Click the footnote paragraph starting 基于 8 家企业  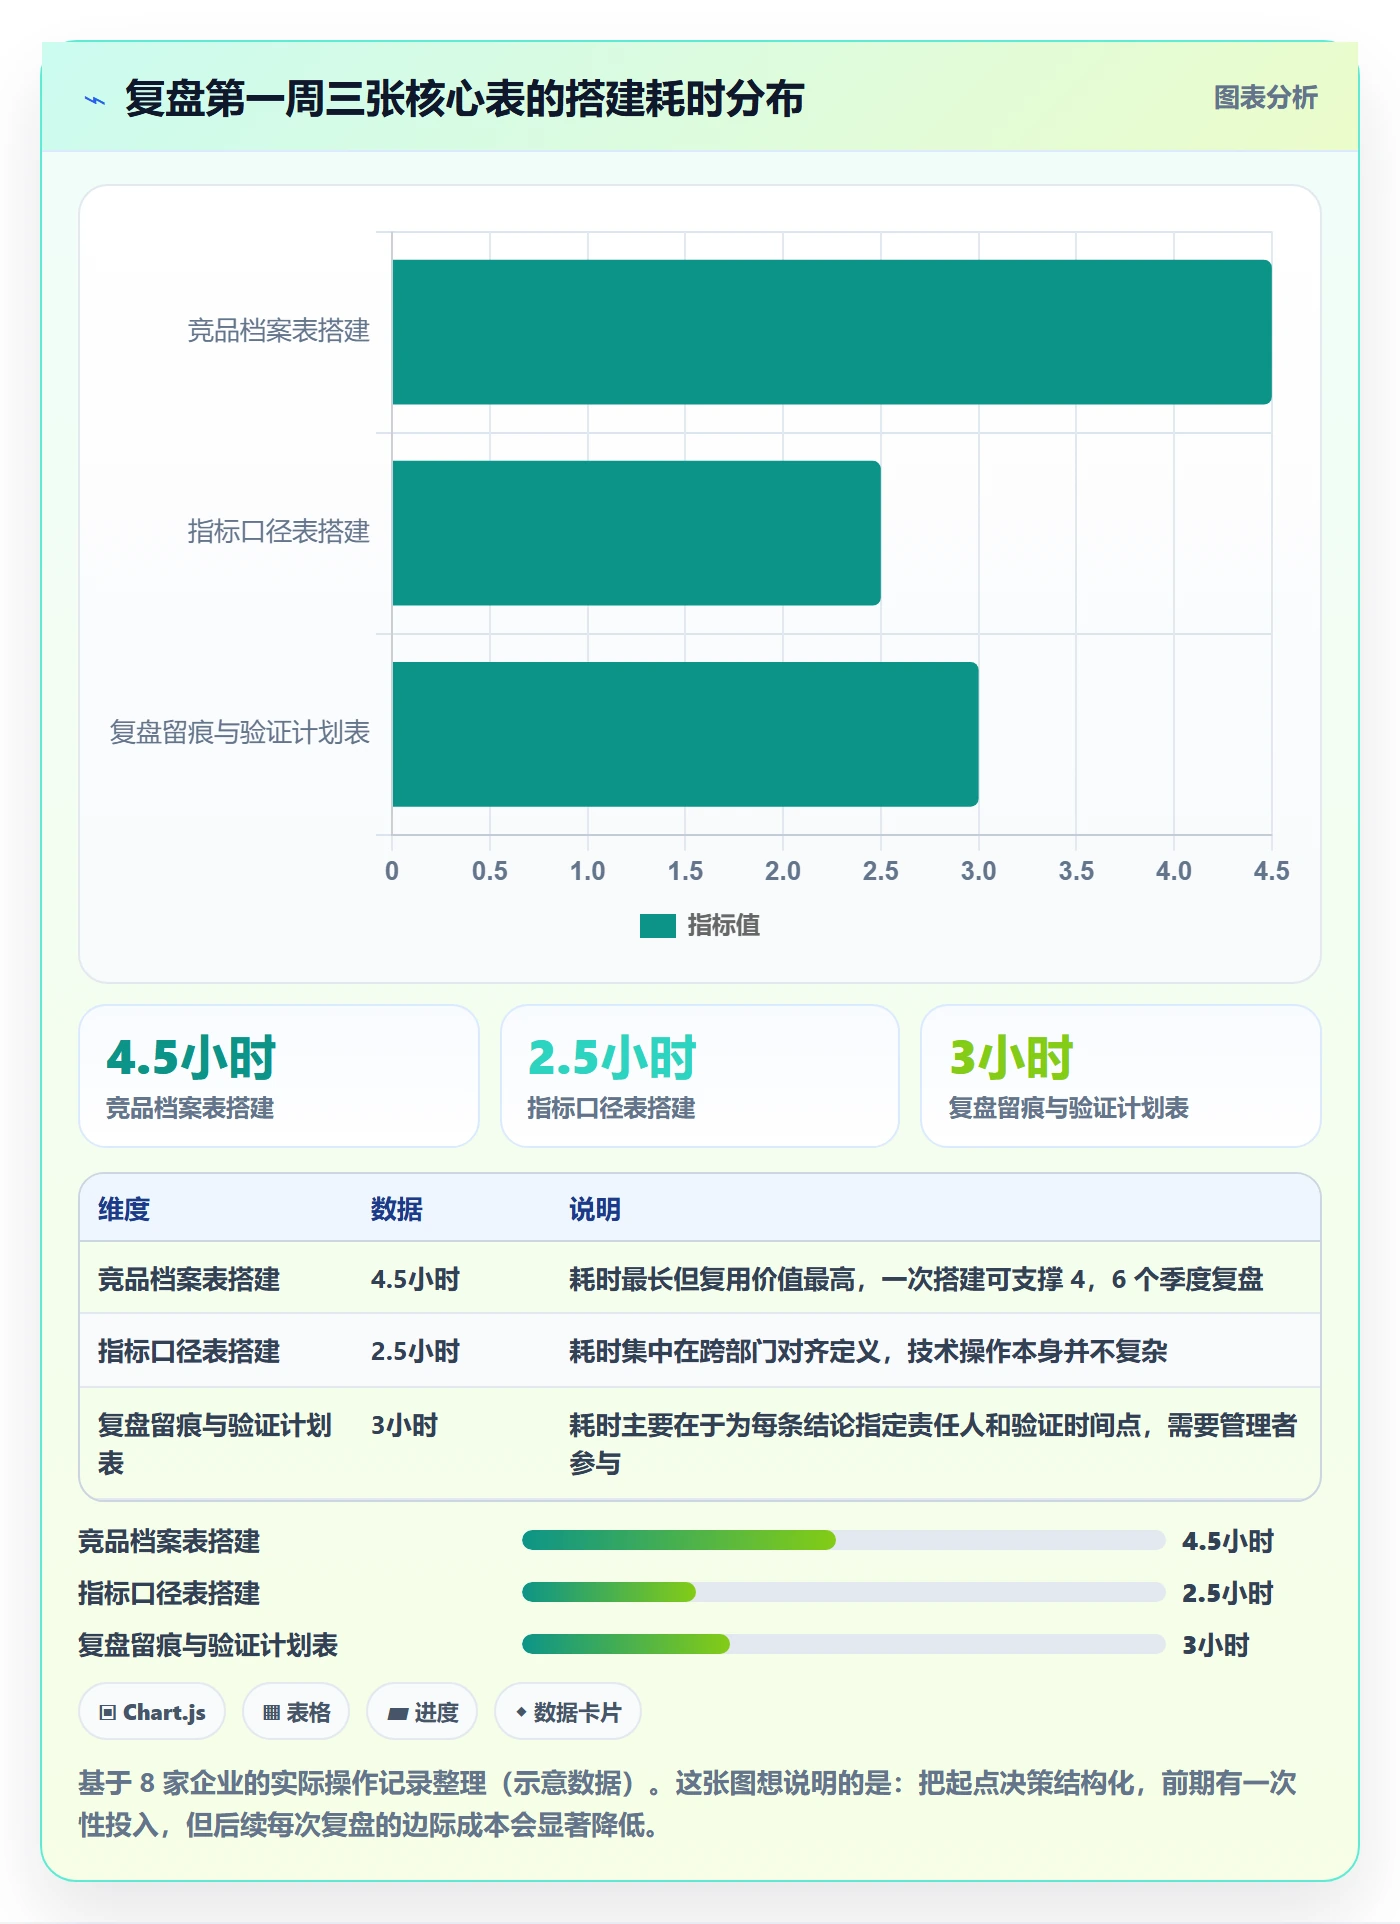(688, 1804)
